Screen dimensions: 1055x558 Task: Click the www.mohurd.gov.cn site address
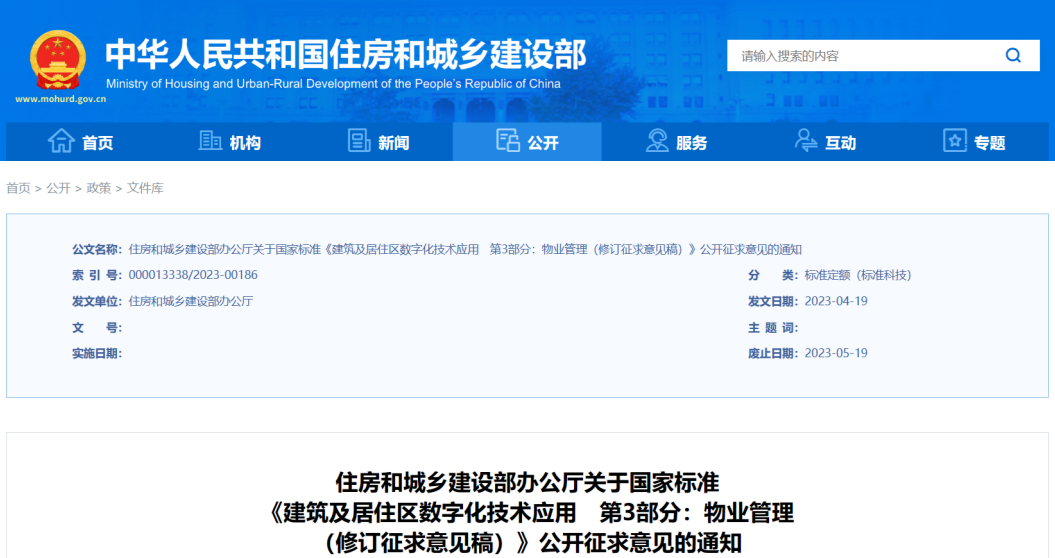tap(60, 99)
